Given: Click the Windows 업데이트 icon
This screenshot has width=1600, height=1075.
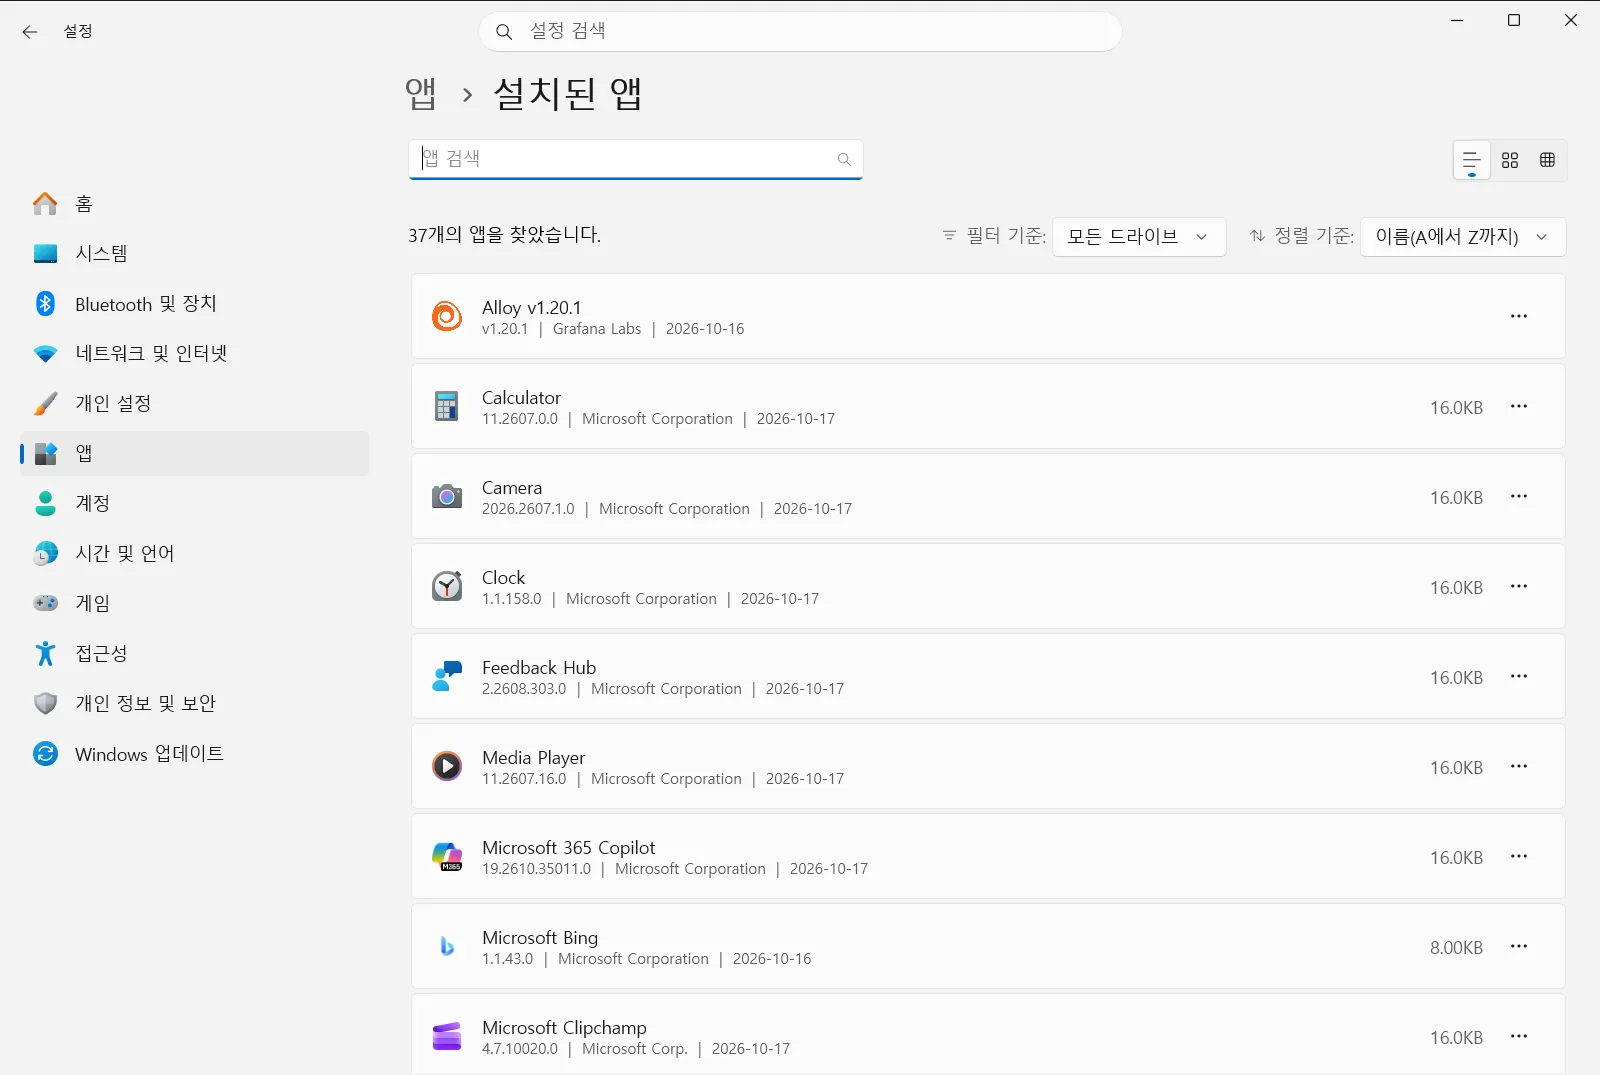Looking at the screenshot, I should pyautogui.click(x=45, y=753).
